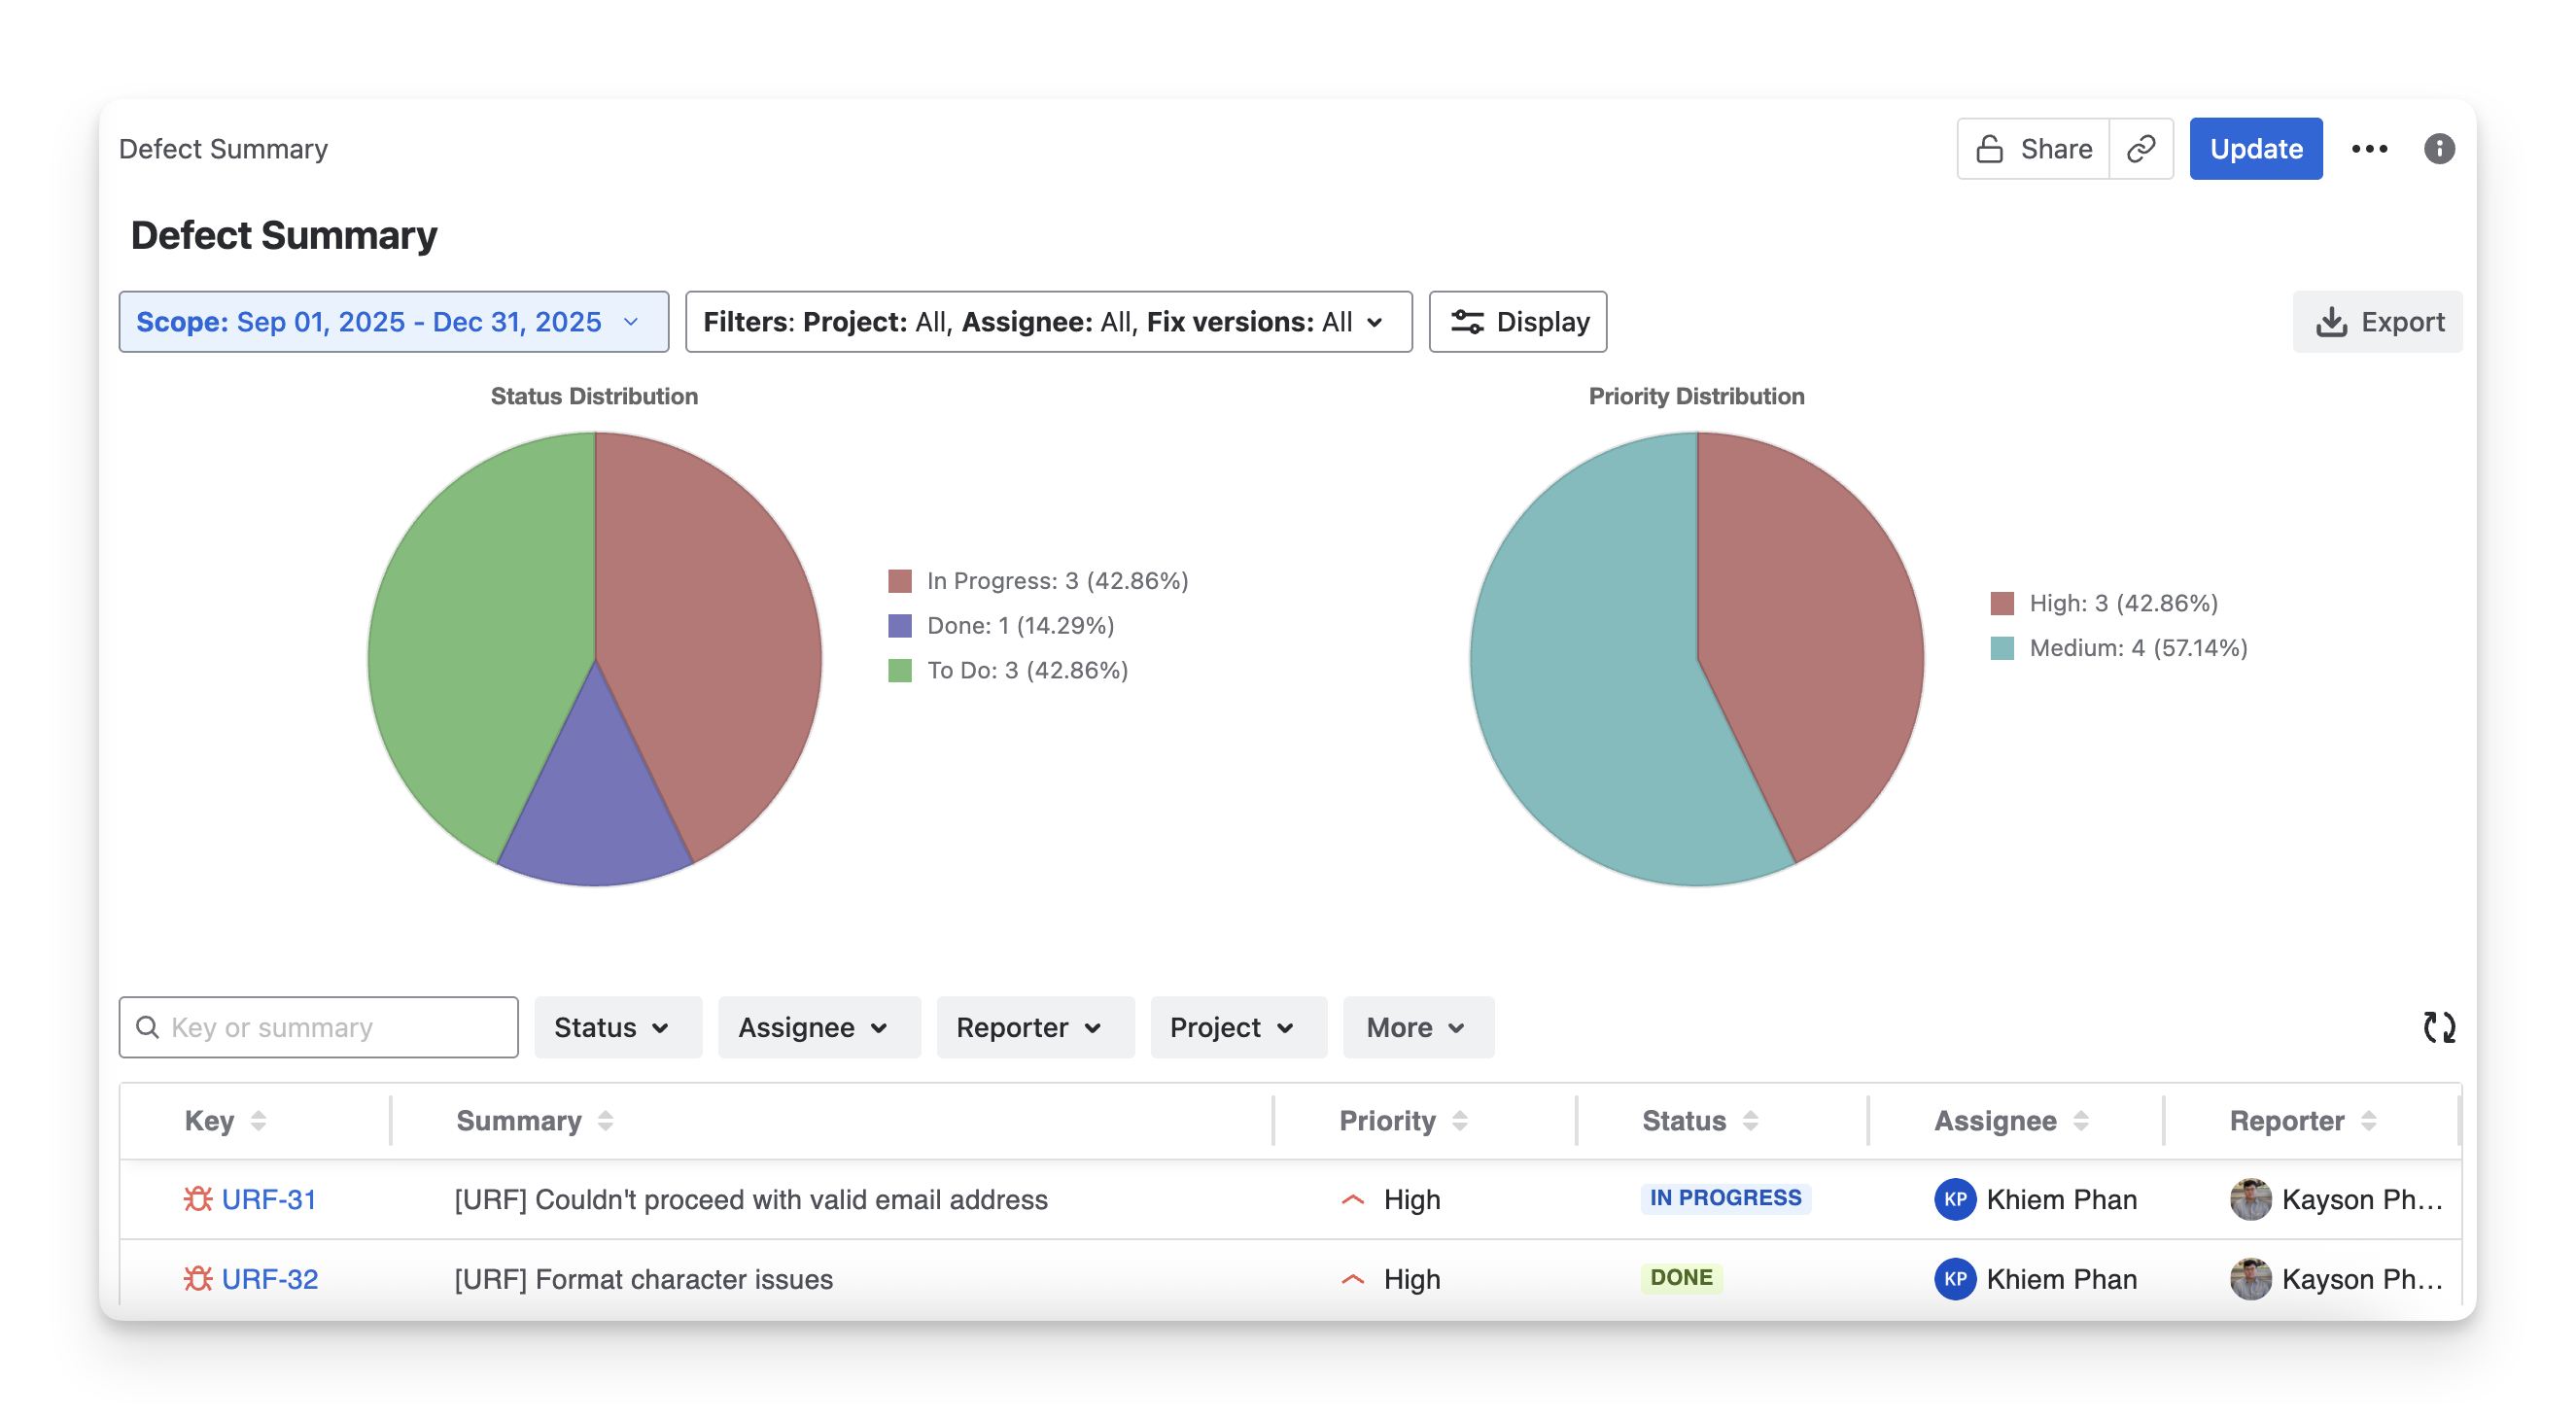Open the URF-32 issue link
Image resolution: width=2576 pixels, height=1420 pixels.
click(x=269, y=1278)
